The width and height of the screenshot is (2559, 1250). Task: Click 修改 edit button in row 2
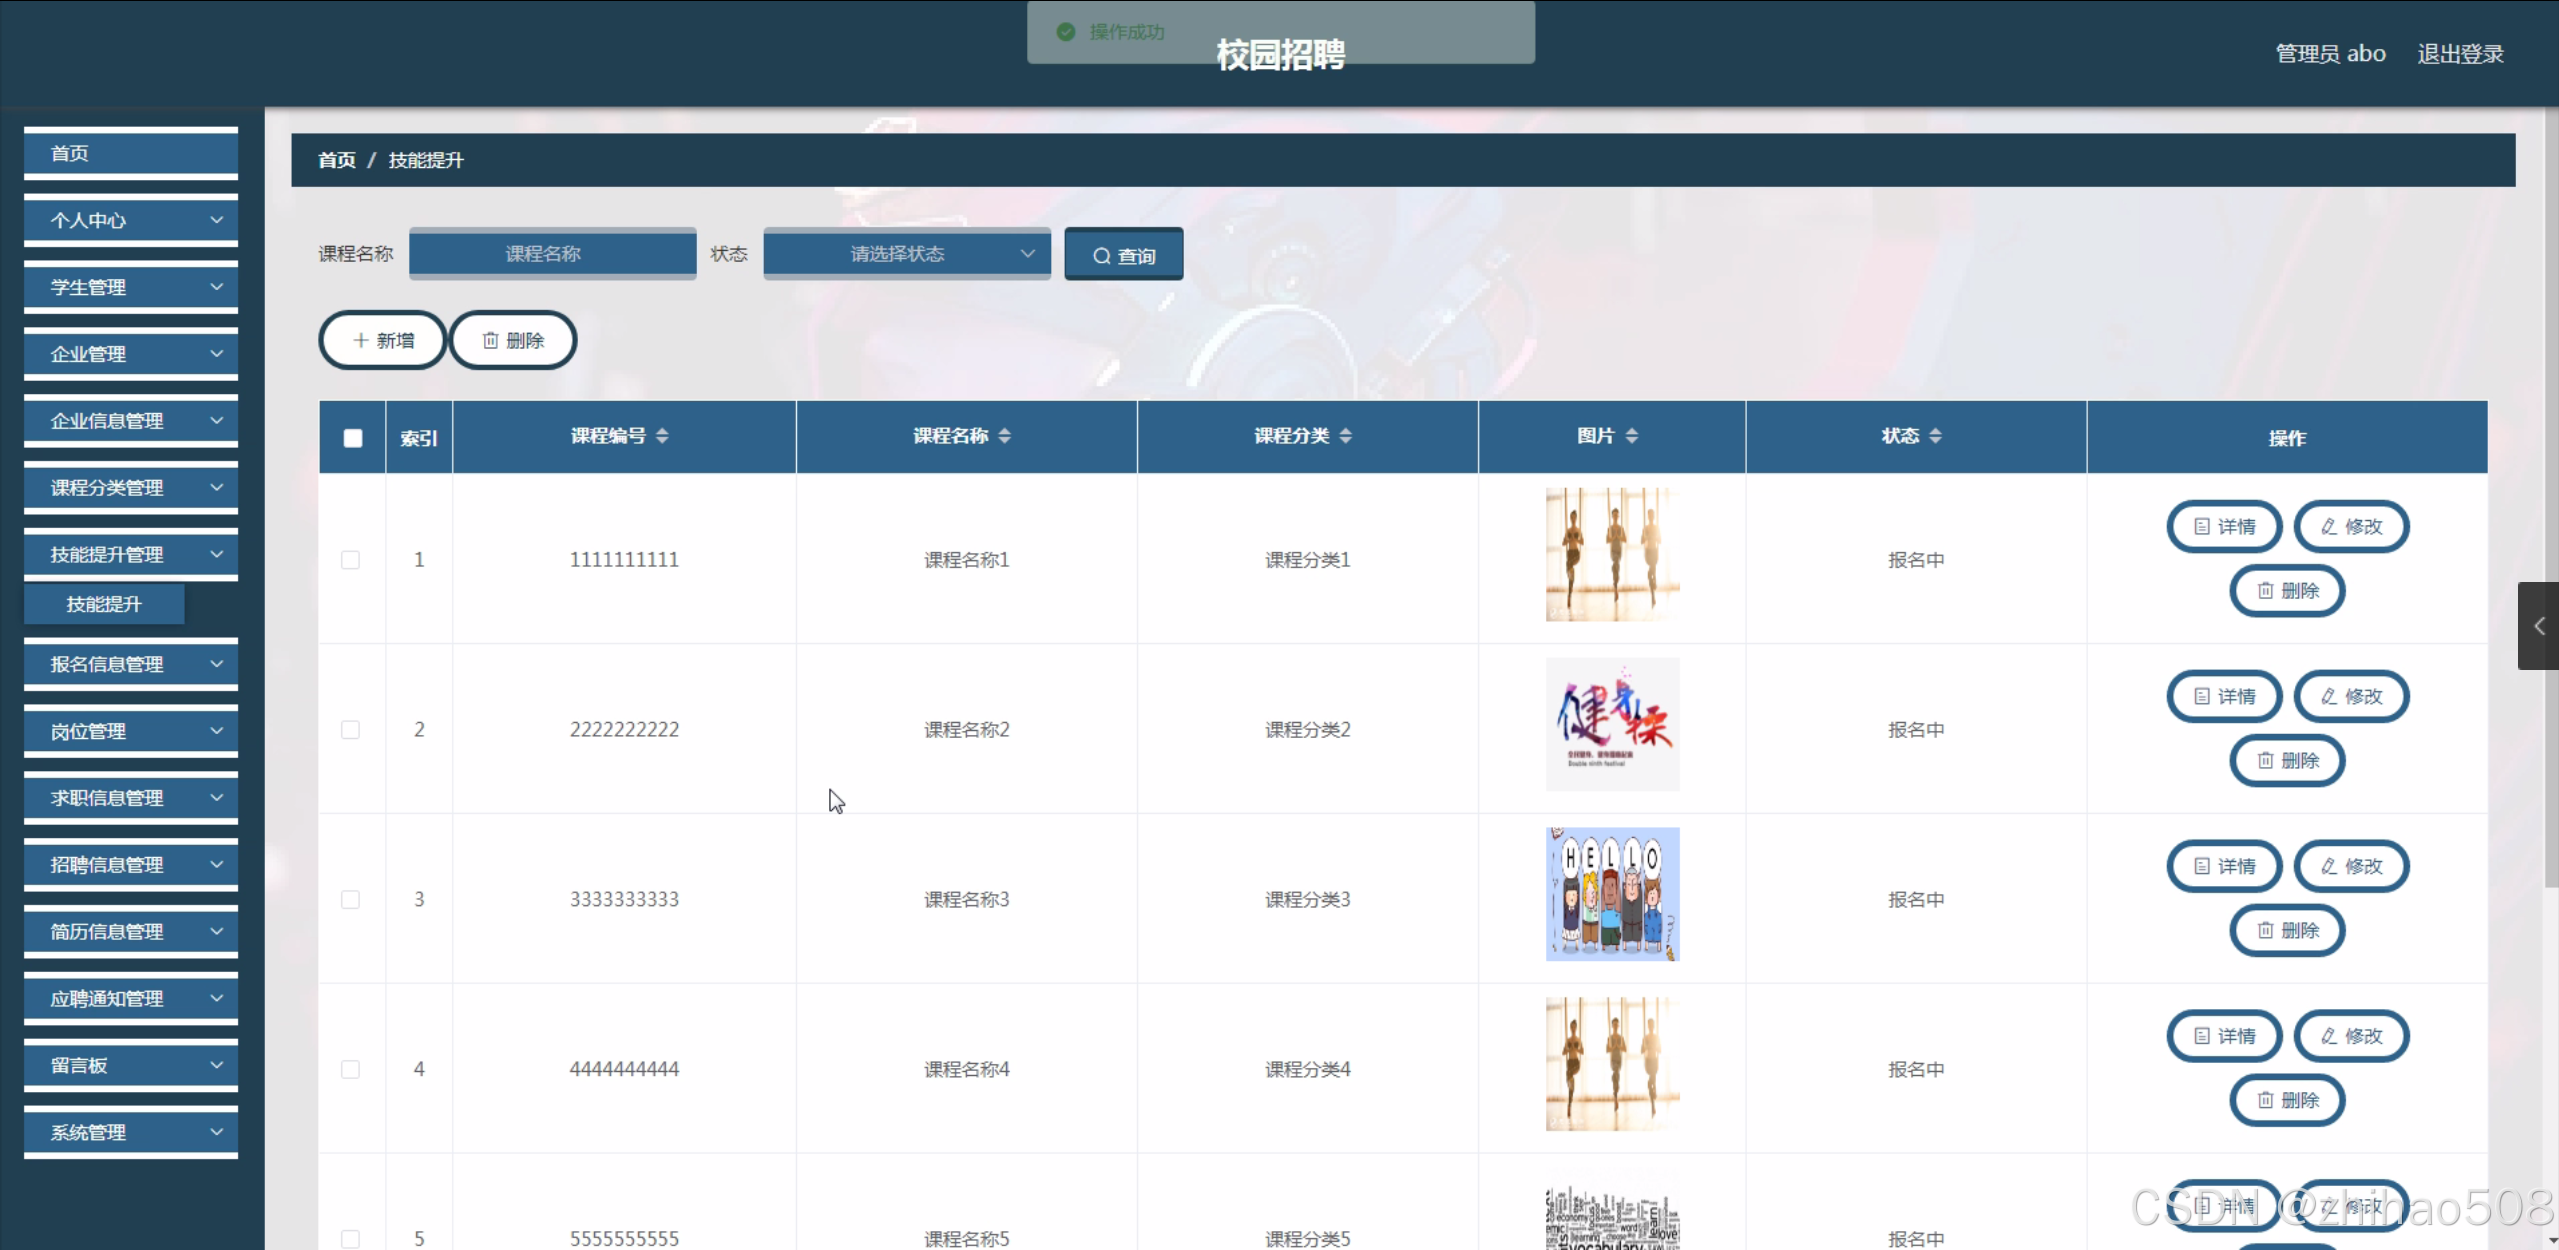[2351, 696]
